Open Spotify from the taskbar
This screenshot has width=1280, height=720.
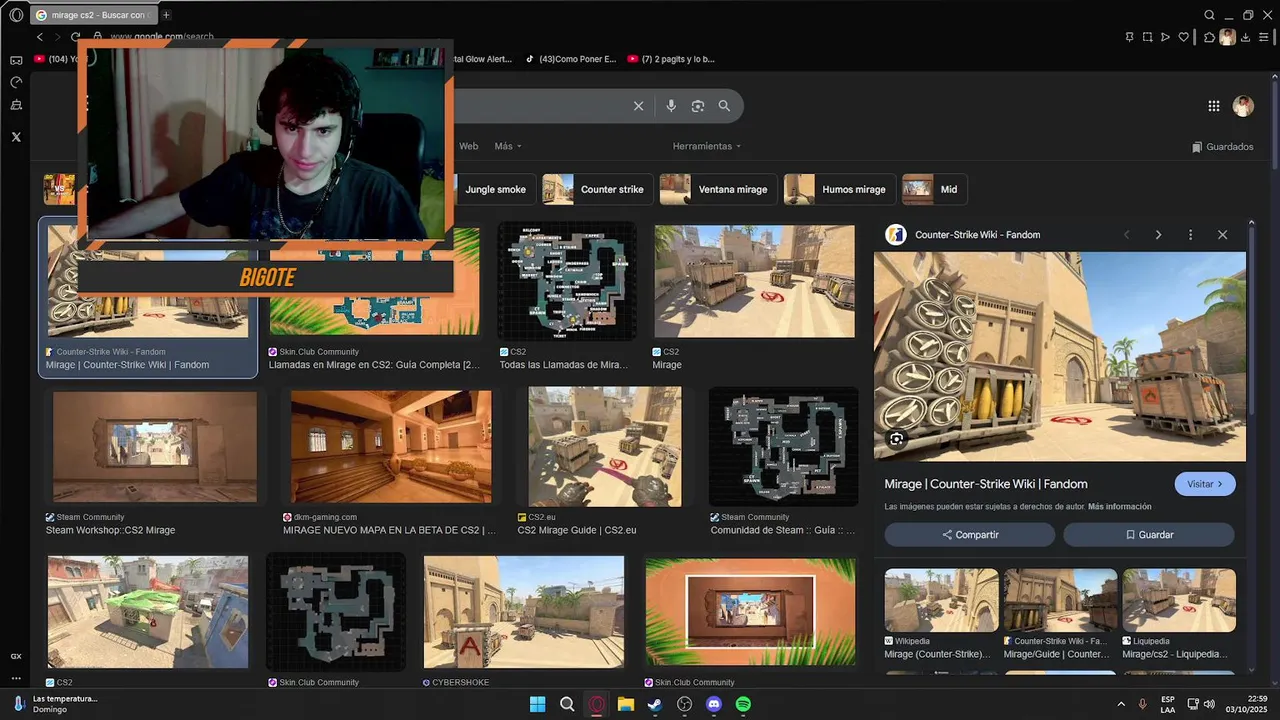[x=743, y=704]
